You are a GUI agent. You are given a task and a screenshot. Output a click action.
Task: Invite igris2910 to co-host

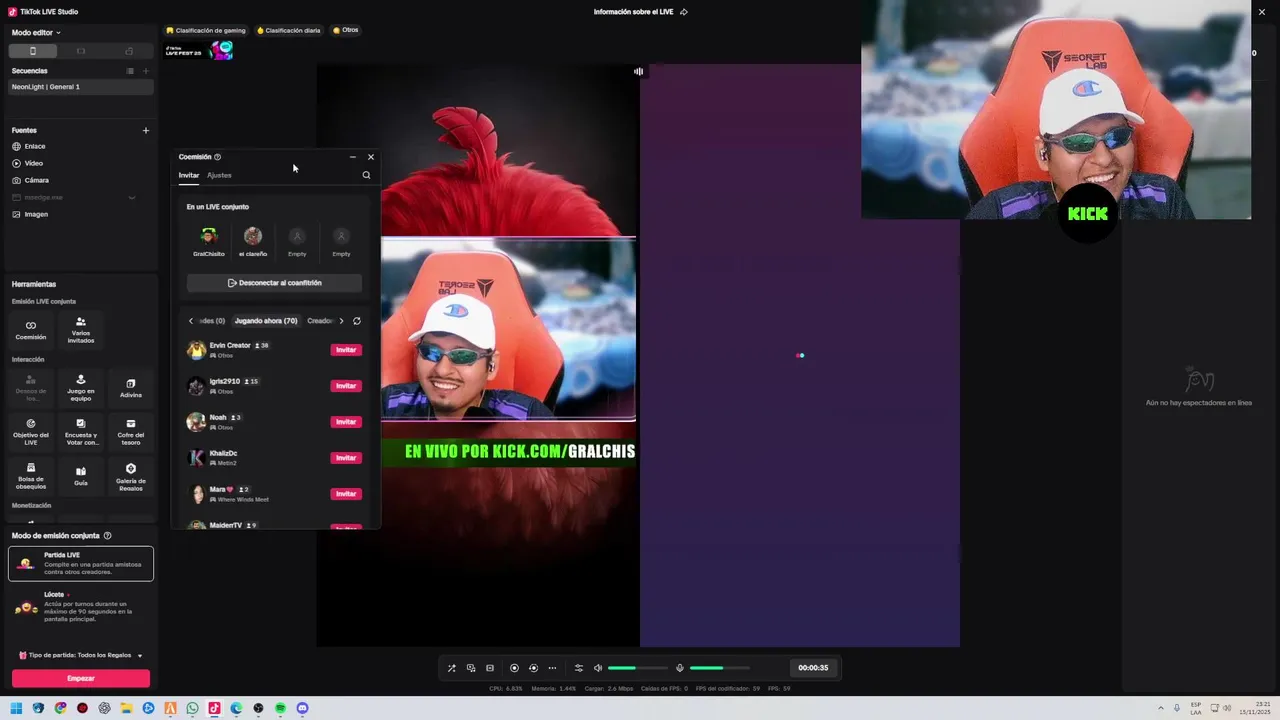(346, 386)
